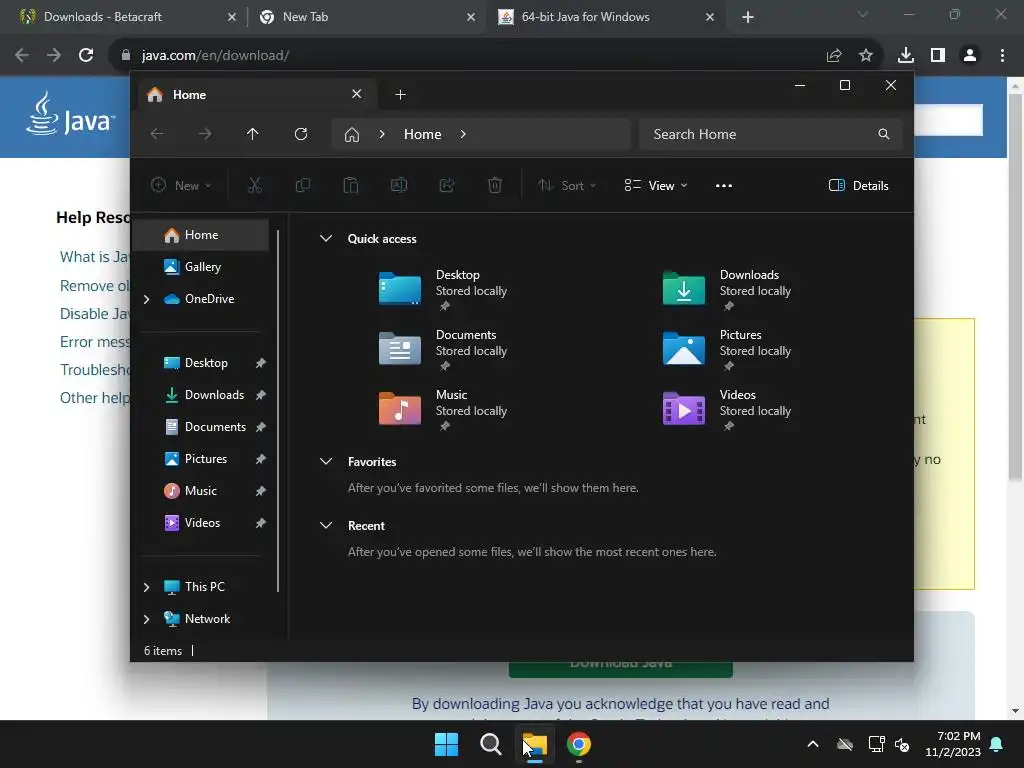Toggle pin next to Downloads in sidebar

(261, 395)
